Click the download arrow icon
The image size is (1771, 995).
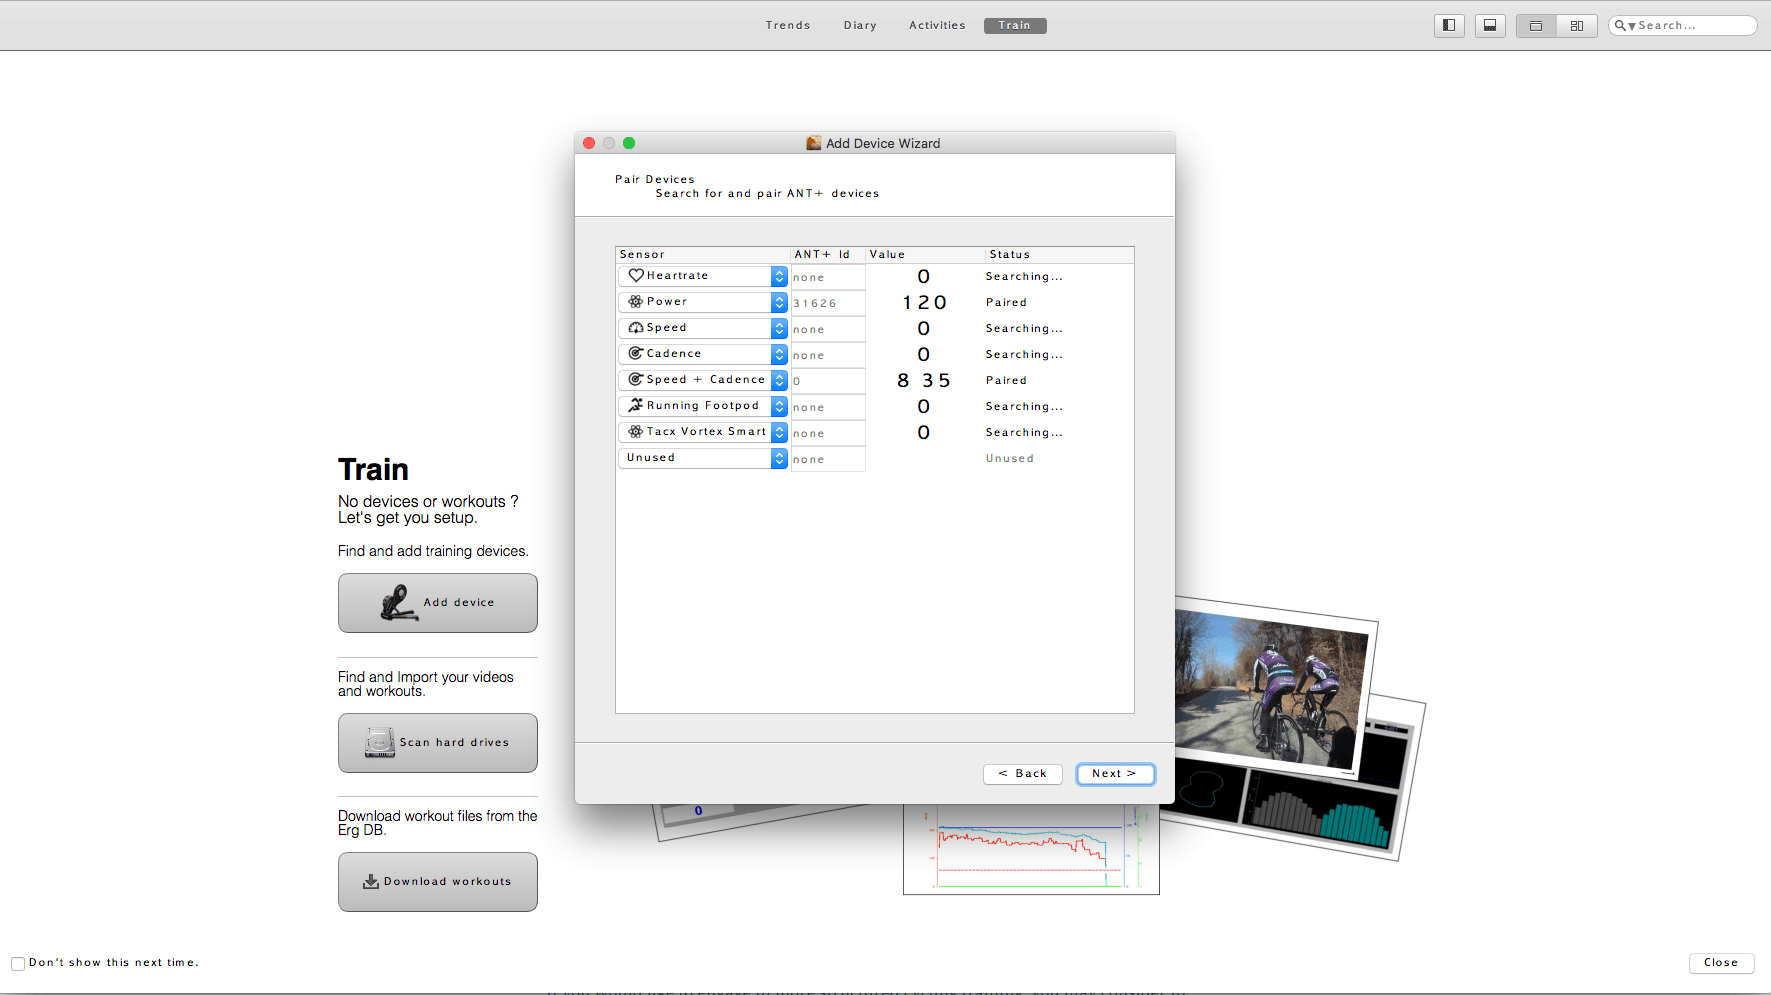(x=371, y=881)
